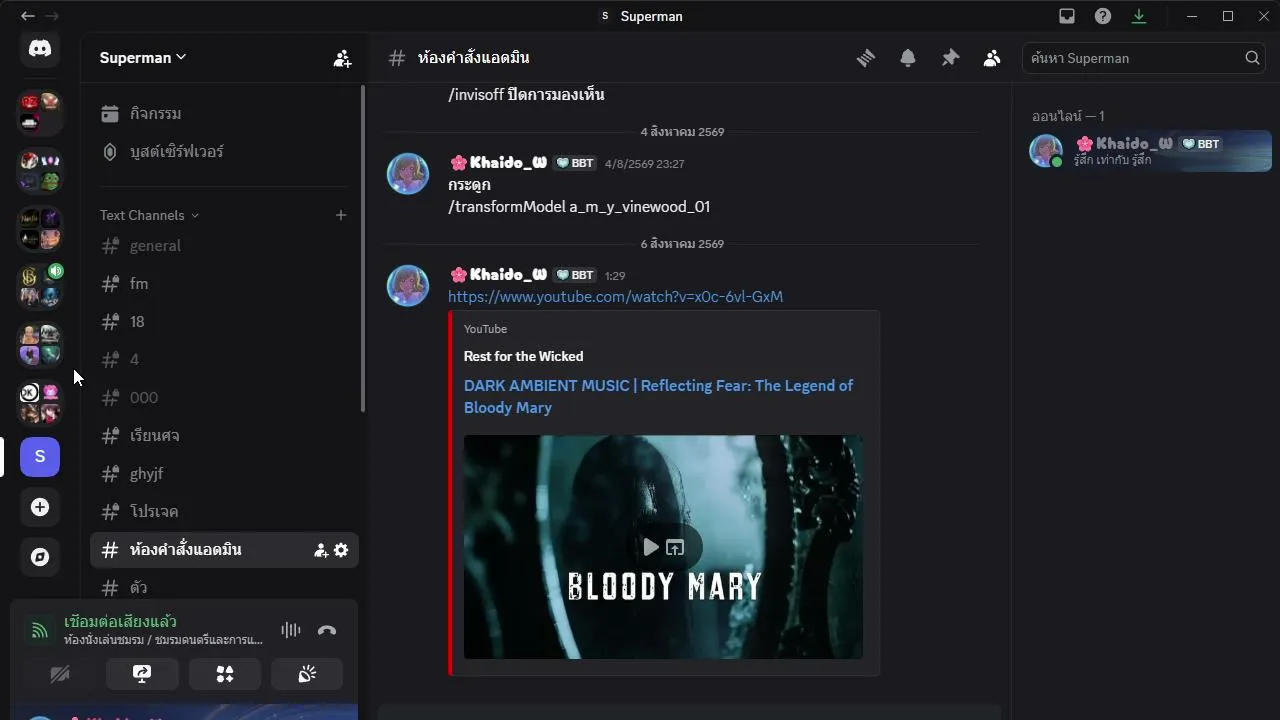
Task: Collapse the Text Channels category
Action: [149, 215]
